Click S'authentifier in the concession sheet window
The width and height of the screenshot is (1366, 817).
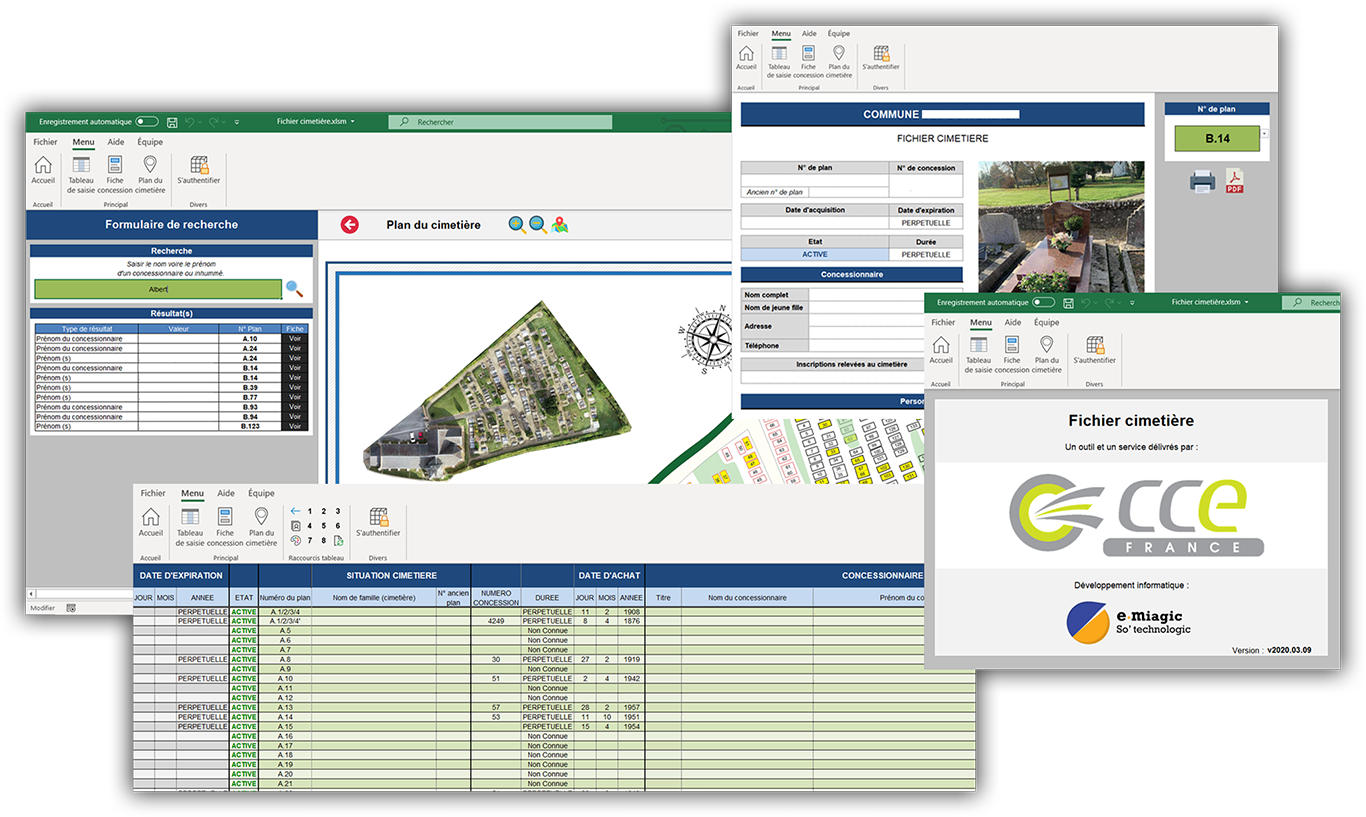pyautogui.click(x=881, y=58)
